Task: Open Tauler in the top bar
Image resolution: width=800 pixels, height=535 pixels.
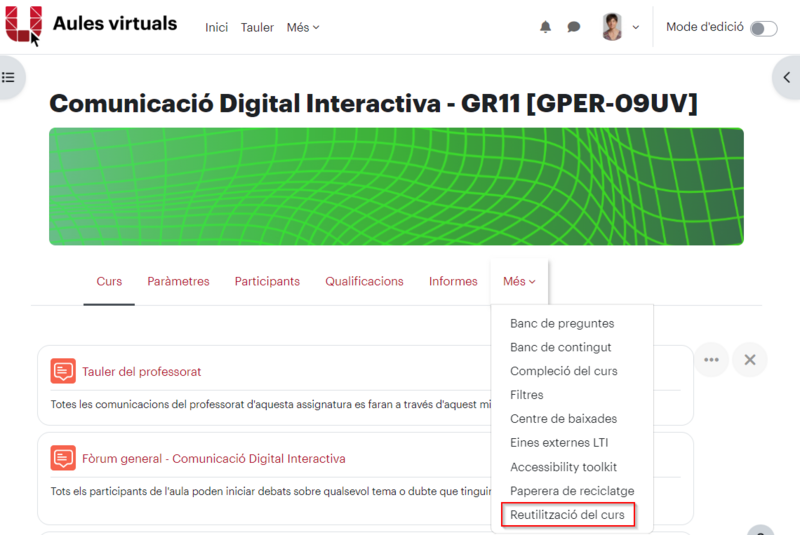Action: click(257, 28)
